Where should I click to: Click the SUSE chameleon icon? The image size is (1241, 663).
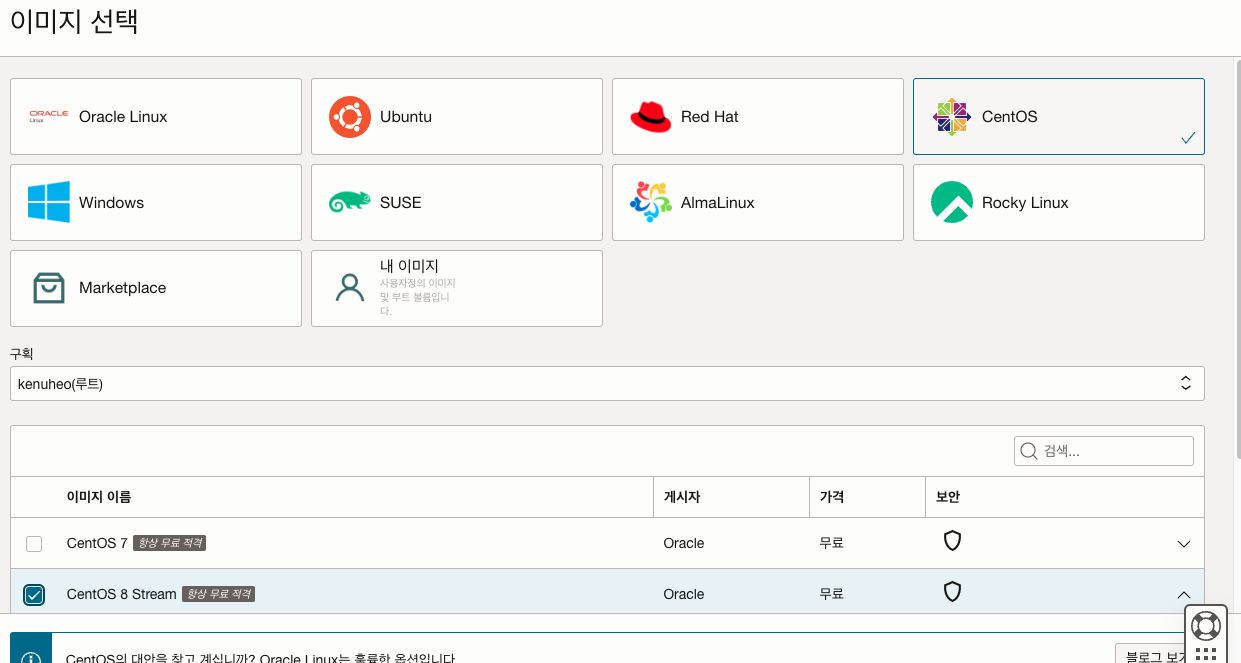click(350, 203)
